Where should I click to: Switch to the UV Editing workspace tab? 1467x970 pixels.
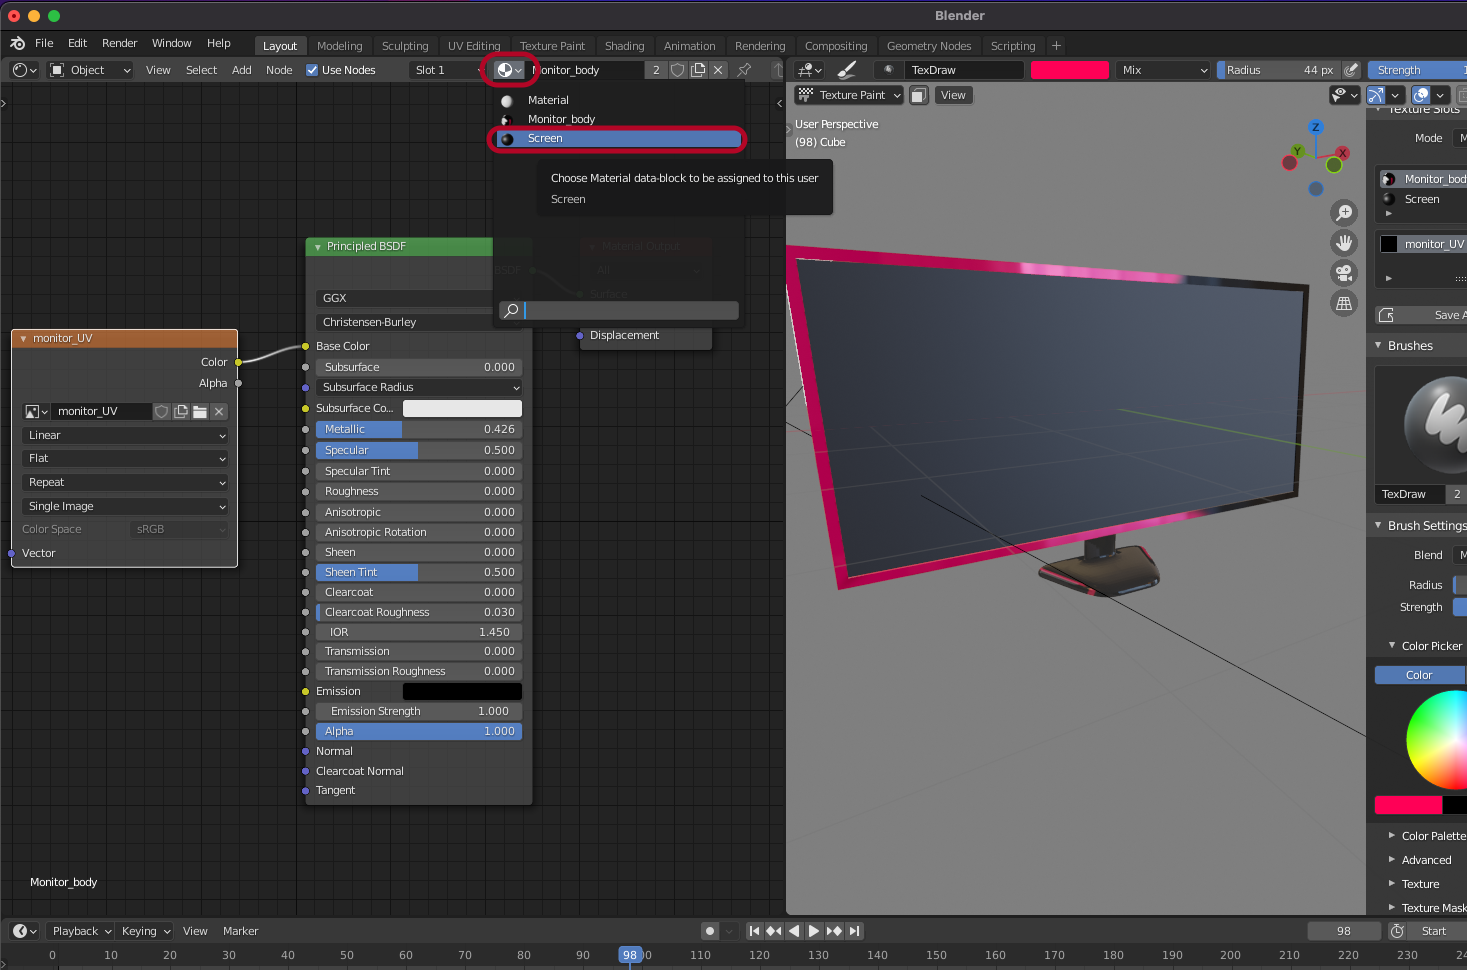(473, 46)
